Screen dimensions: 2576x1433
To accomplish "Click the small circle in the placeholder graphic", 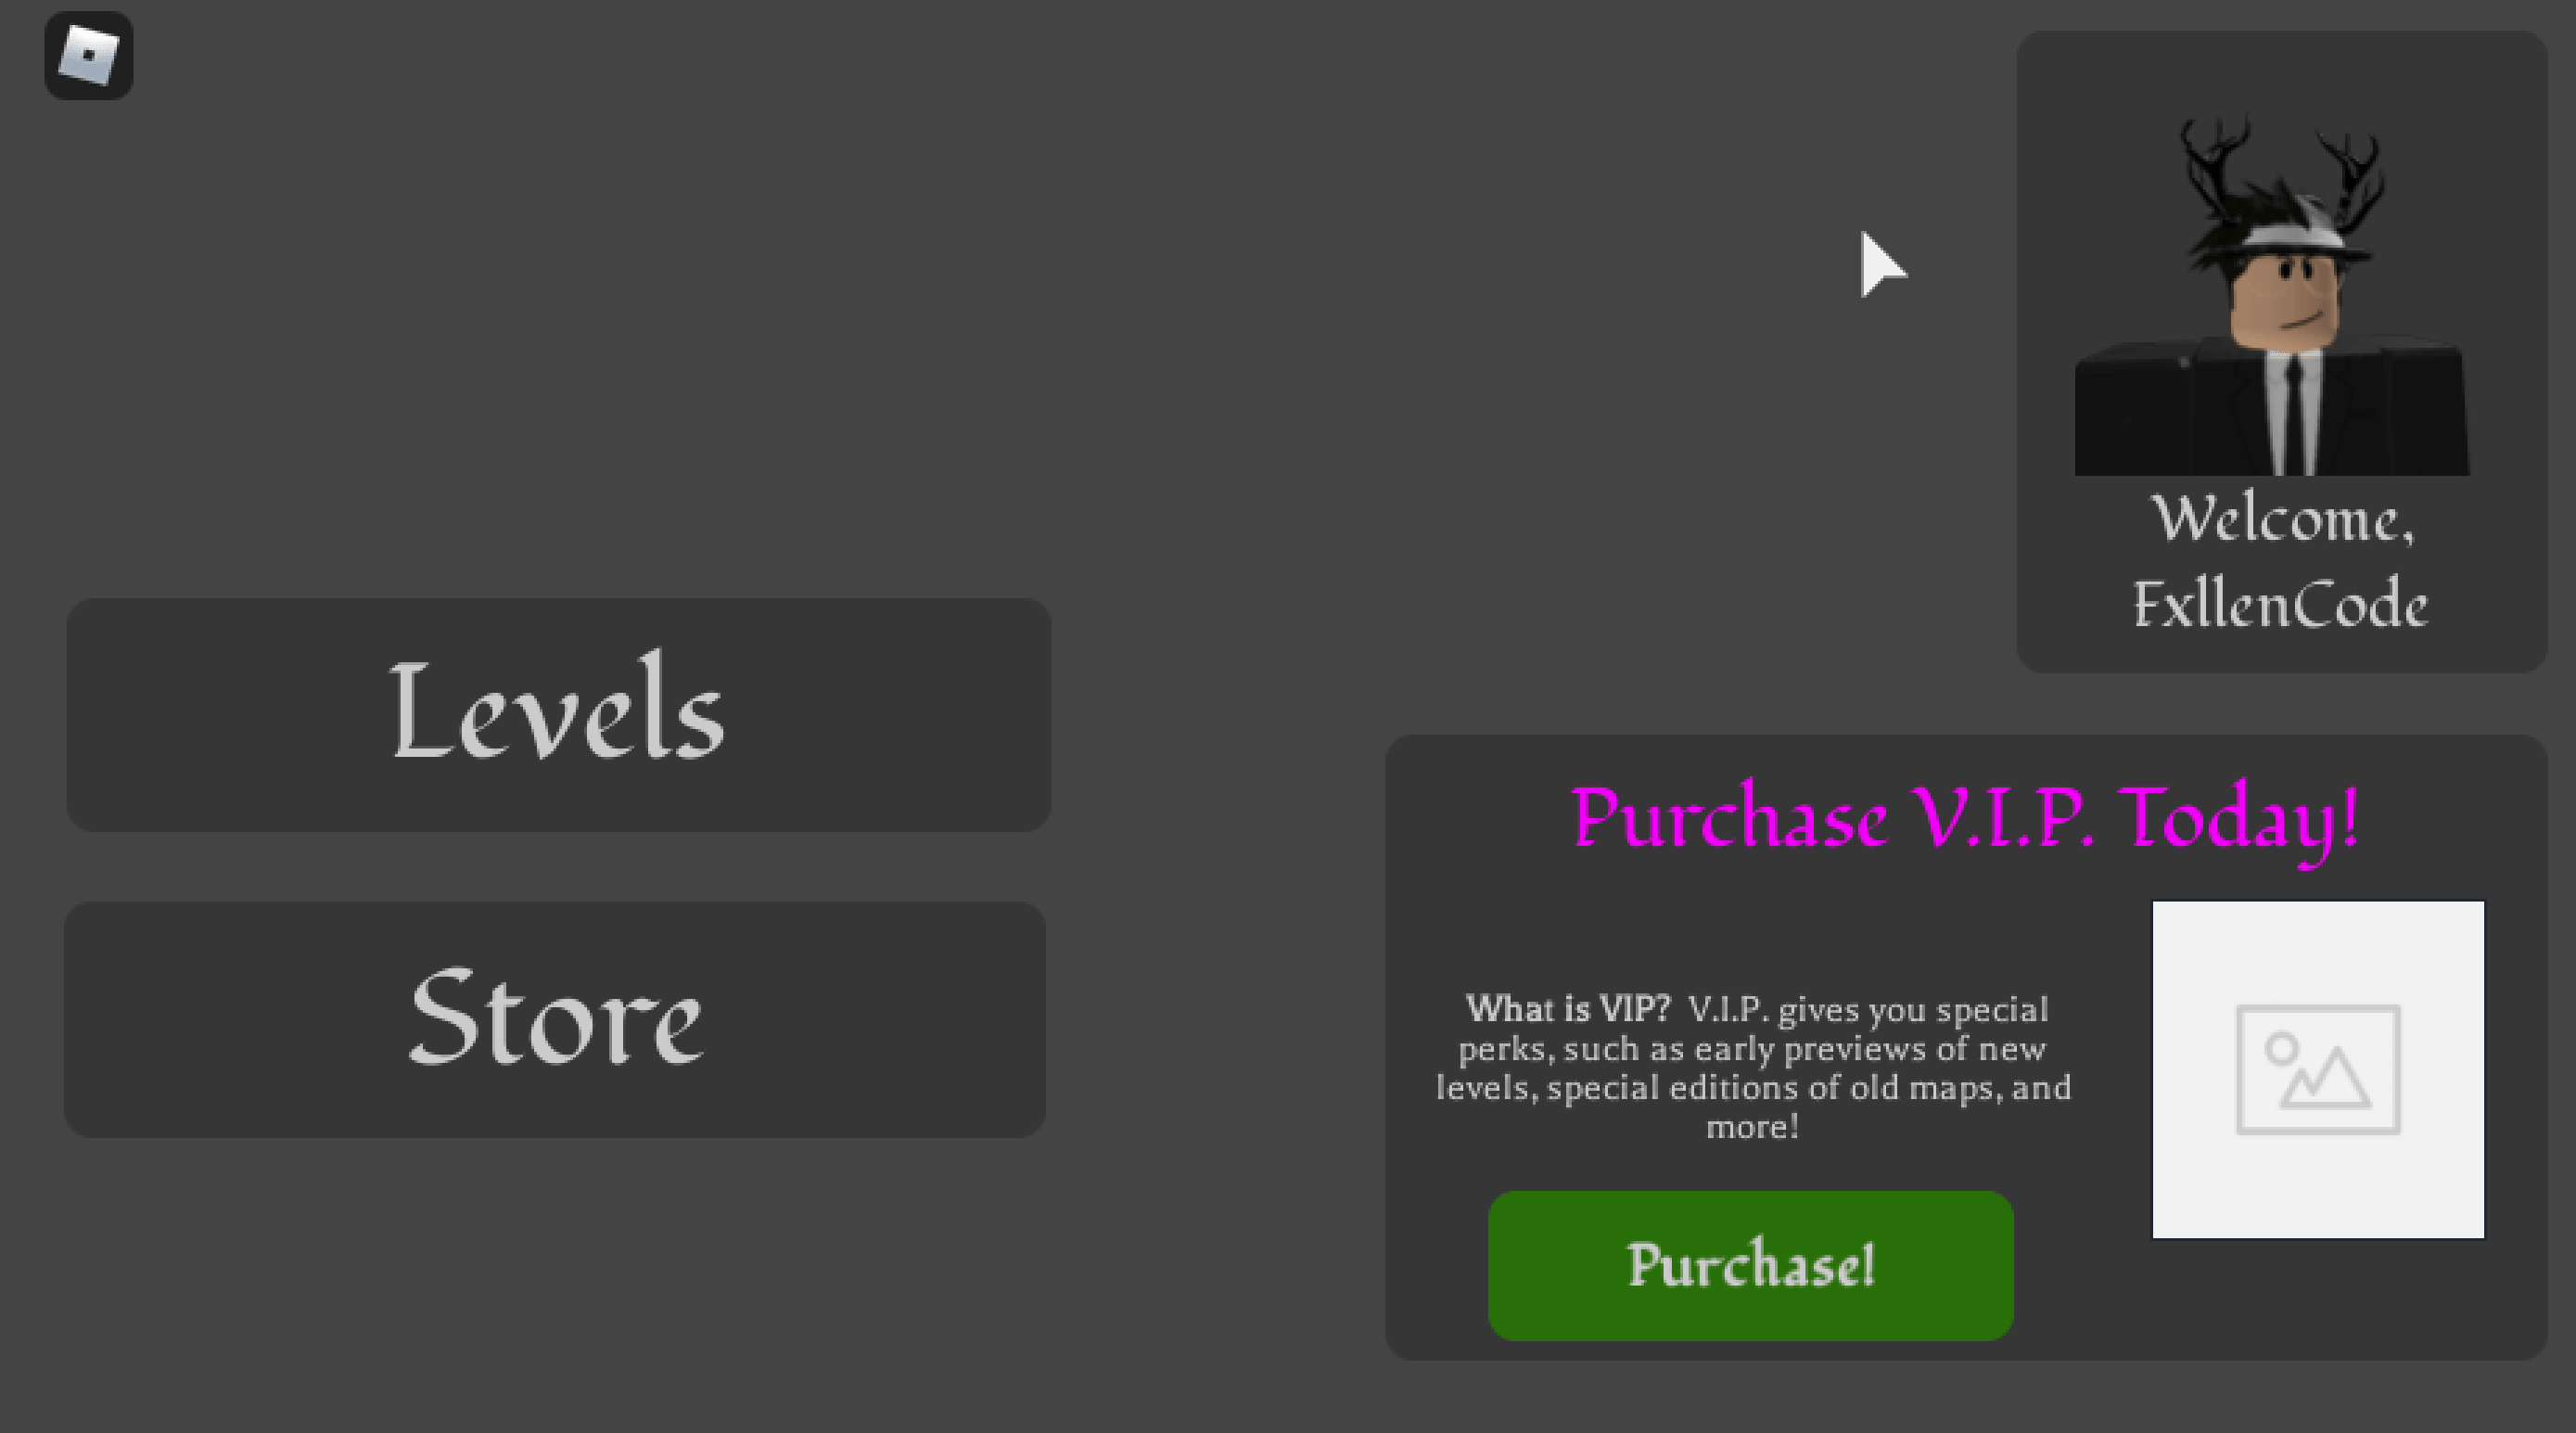I will [x=2281, y=1049].
